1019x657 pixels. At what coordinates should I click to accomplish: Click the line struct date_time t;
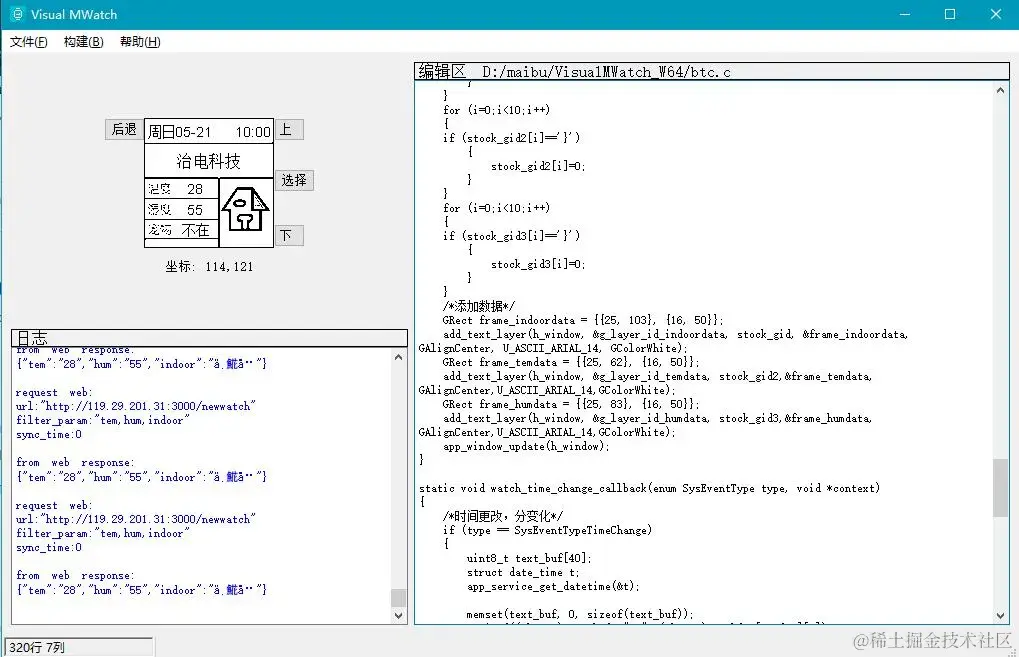point(523,573)
